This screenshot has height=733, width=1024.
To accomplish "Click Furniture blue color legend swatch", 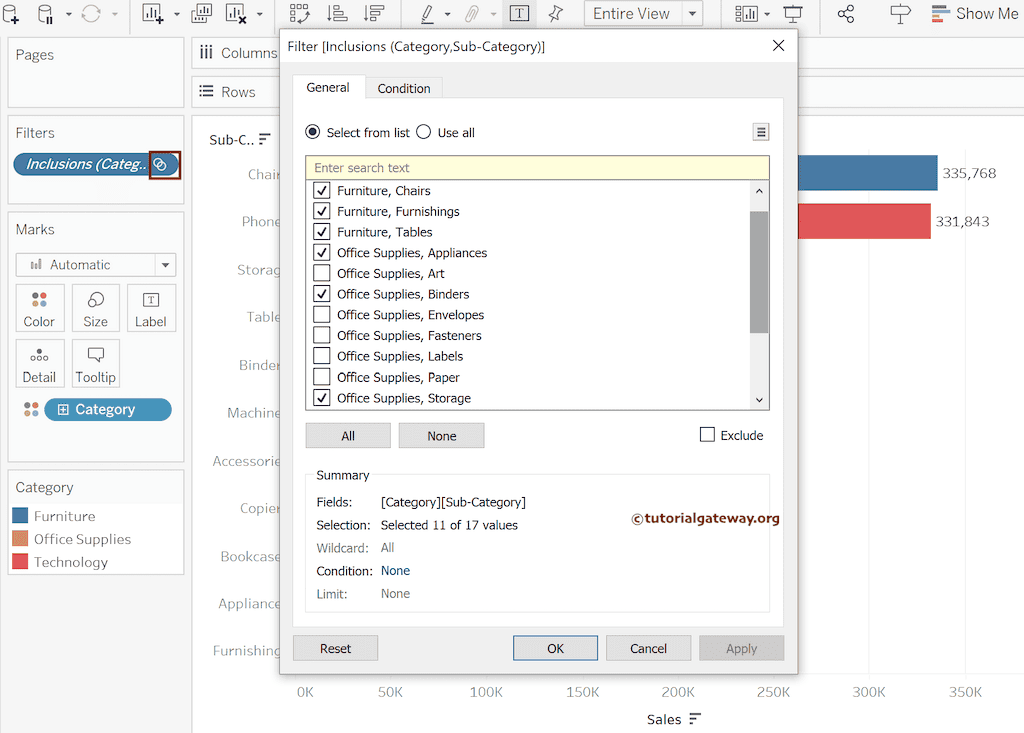I will click(x=20, y=515).
